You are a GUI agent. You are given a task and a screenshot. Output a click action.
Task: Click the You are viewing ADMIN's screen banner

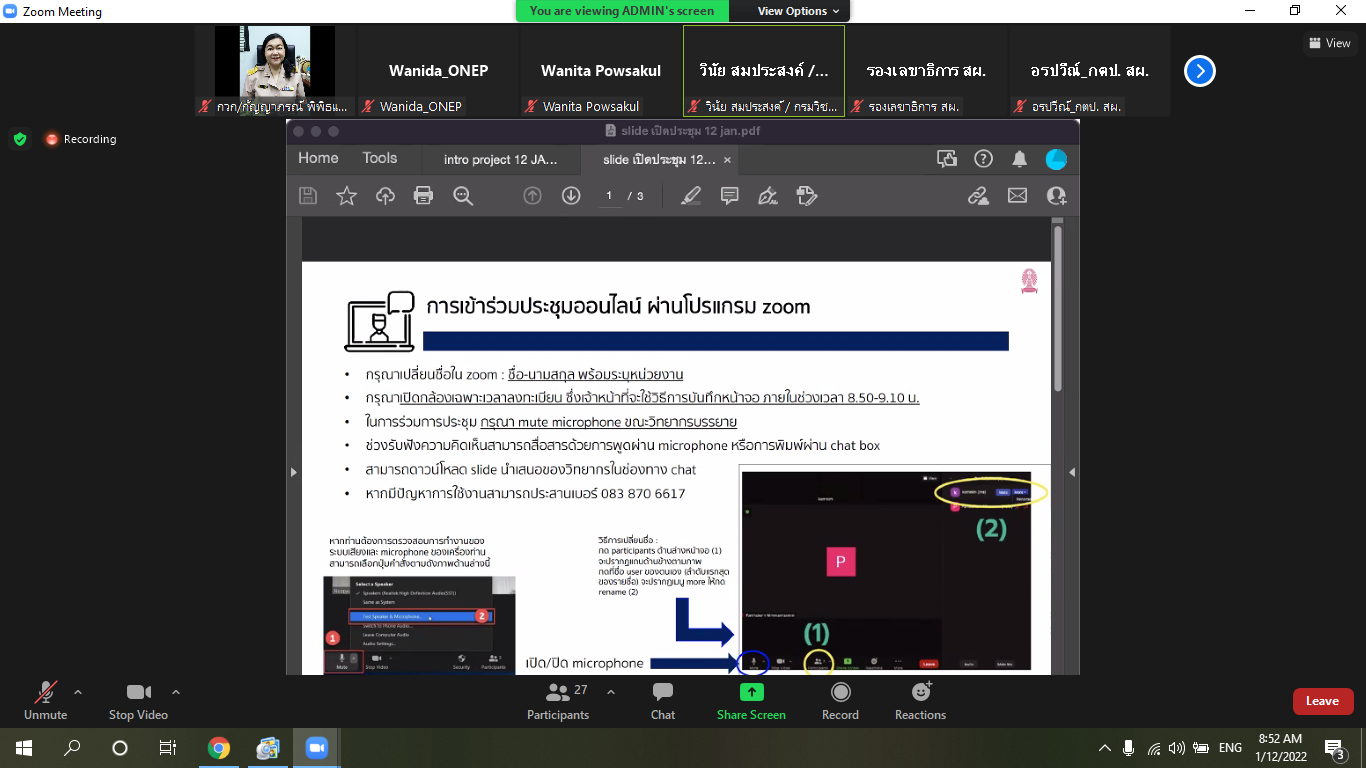(622, 11)
